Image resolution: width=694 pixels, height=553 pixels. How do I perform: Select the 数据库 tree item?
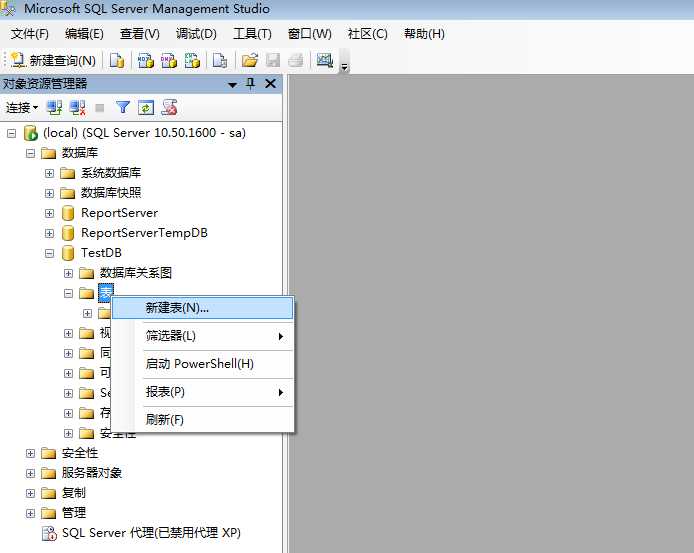pos(80,153)
